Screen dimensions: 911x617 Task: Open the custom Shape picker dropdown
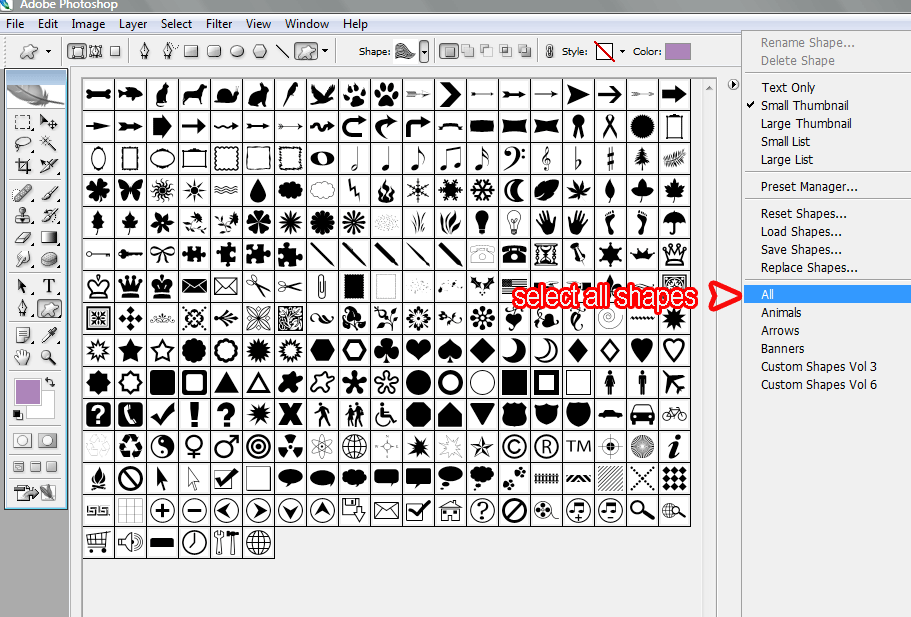pyautogui.click(x=424, y=52)
